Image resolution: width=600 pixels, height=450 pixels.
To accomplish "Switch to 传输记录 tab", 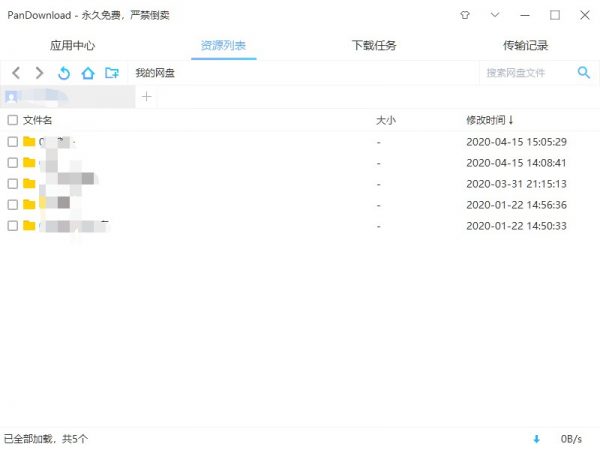I will point(525,46).
